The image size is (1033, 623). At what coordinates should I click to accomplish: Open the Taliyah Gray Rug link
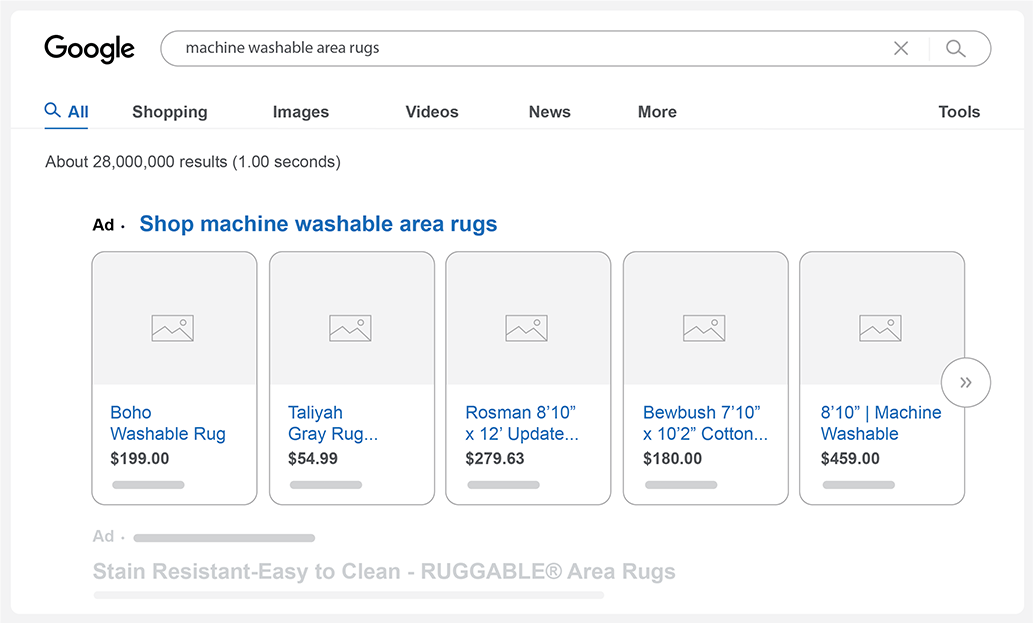click(x=333, y=423)
